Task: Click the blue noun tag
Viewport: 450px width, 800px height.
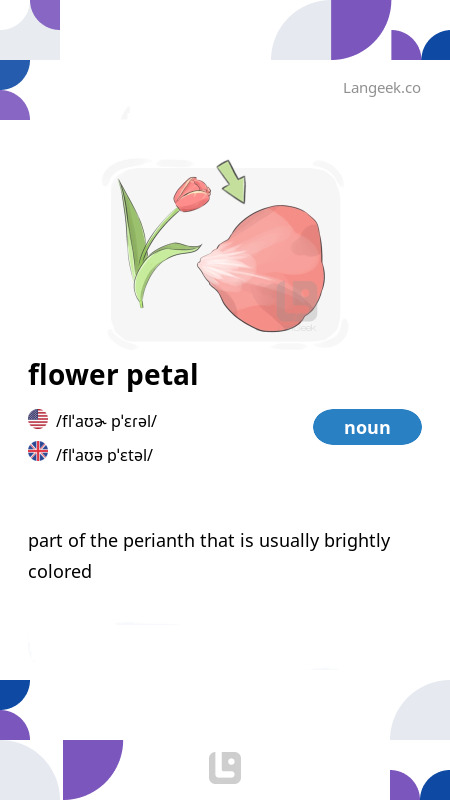Action: tap(367, 427)
